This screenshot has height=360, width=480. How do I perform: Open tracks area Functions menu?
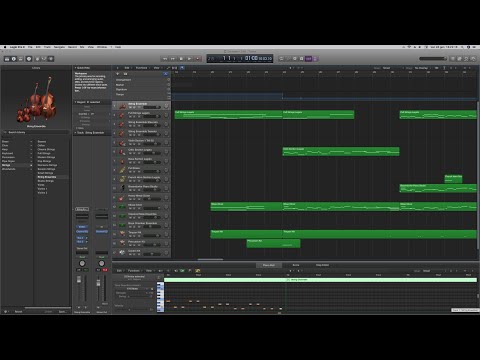click(142, 68)
